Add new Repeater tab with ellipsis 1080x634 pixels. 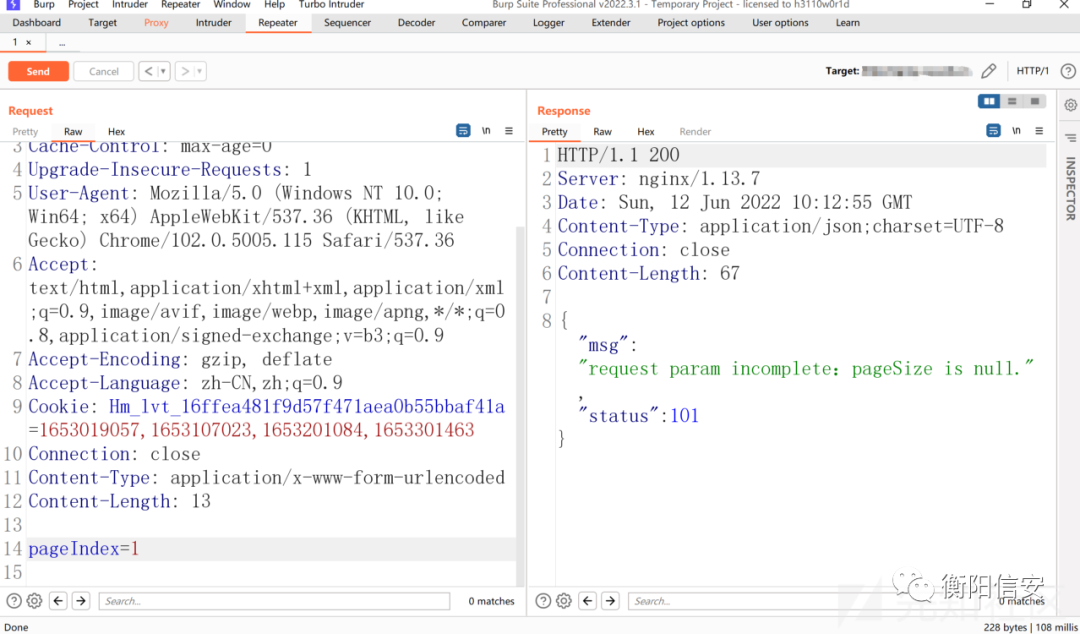62,43
